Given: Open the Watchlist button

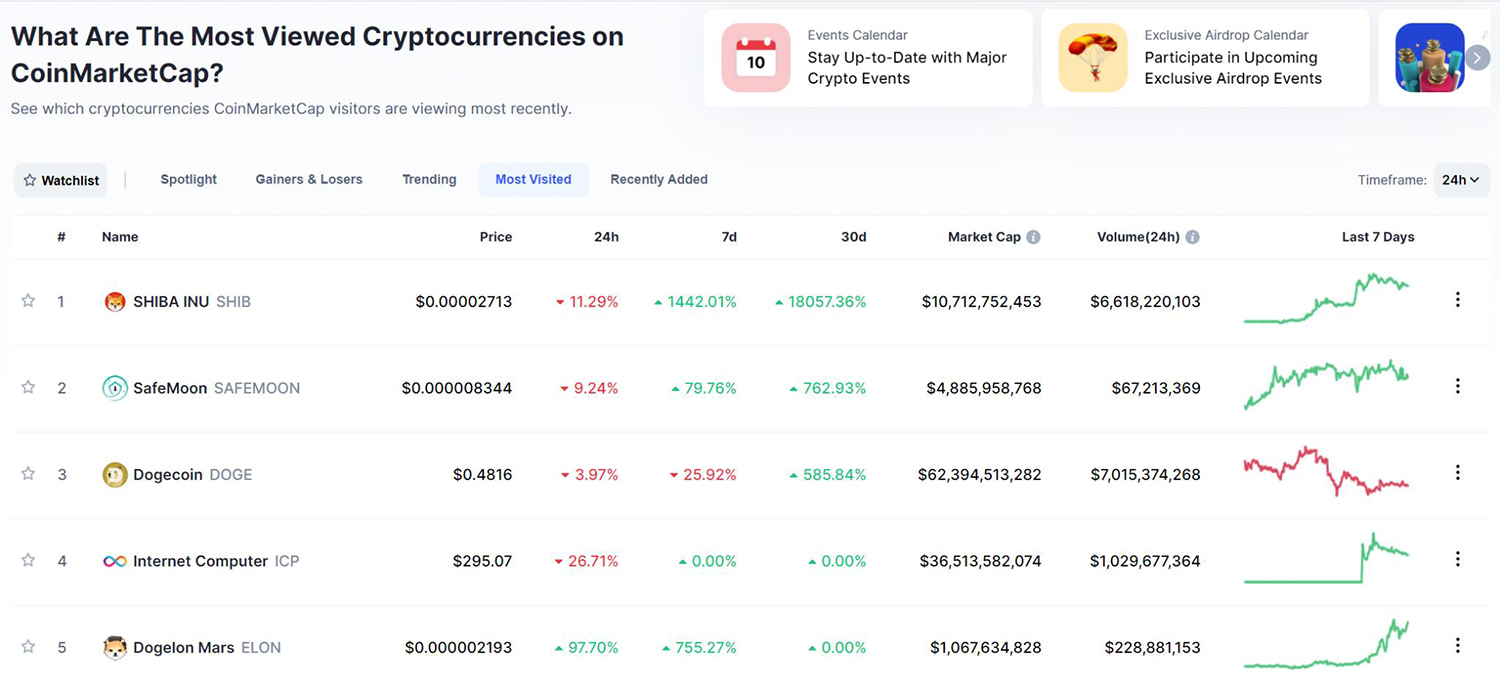Looking at the screenshot, I should tap(61, 180).
